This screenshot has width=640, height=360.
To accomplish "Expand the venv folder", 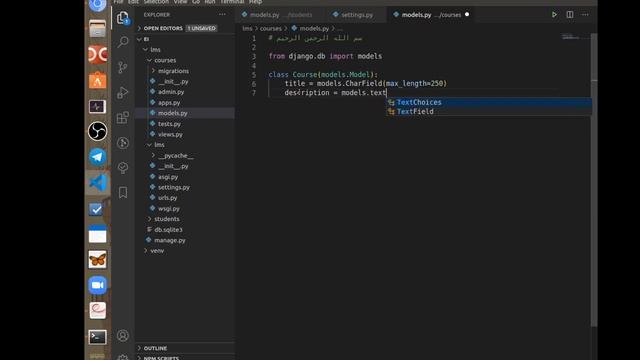I will [157, 251].
